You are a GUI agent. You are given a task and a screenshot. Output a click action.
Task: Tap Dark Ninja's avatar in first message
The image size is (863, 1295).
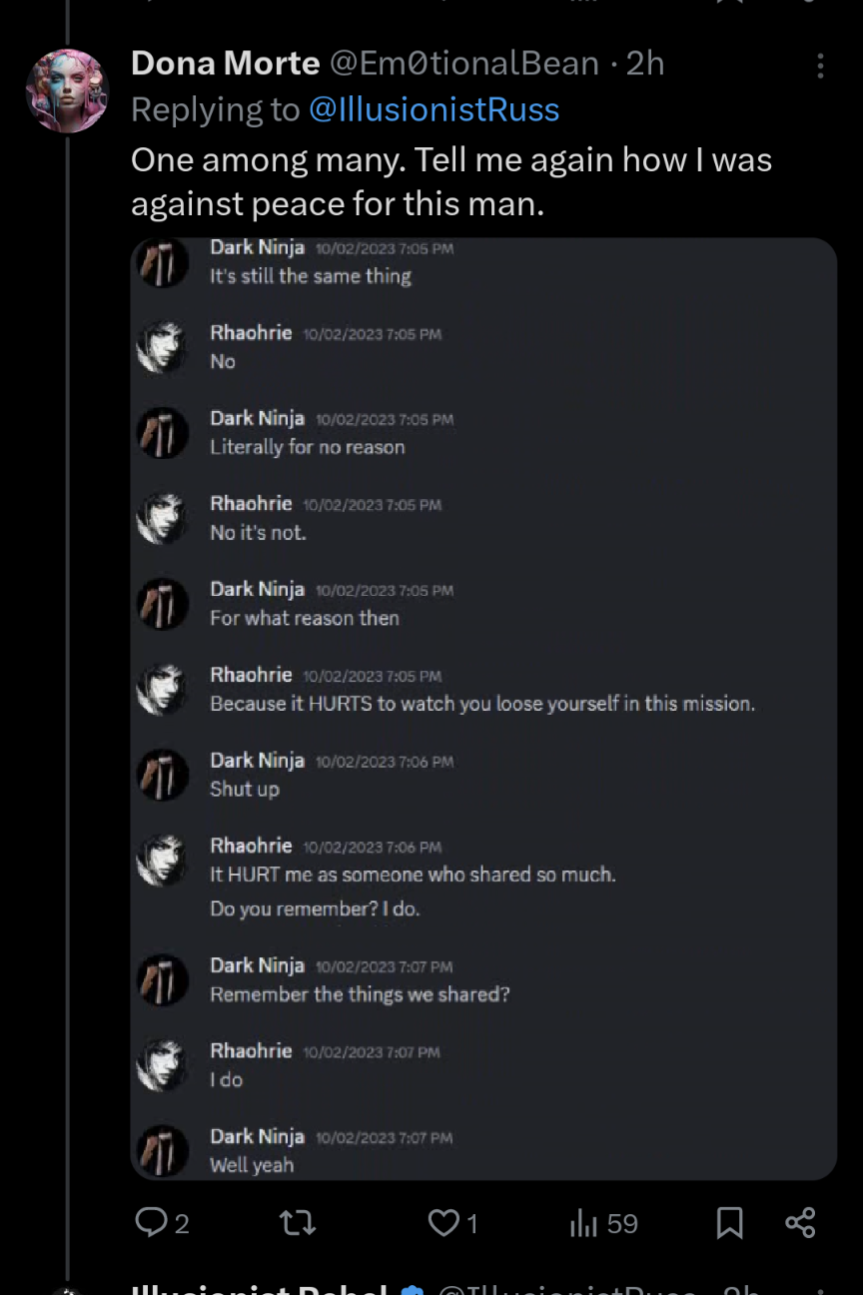pyautogui.click(x=163, y=264)
